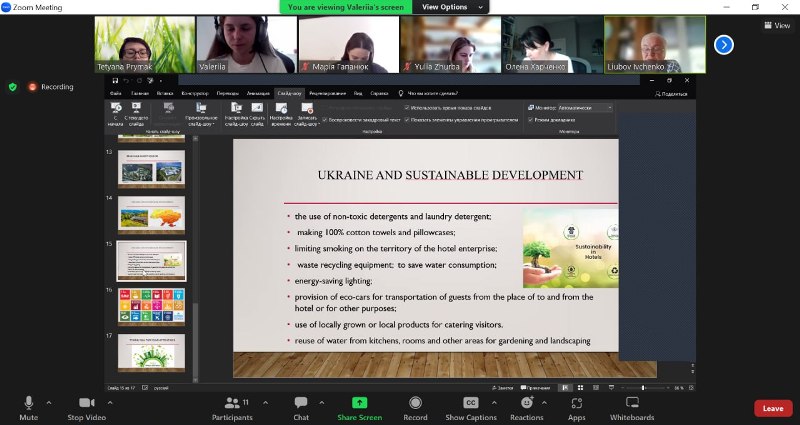The image size is (800, 425).
Task: Click the red Leave button
Action: [772, 408]
